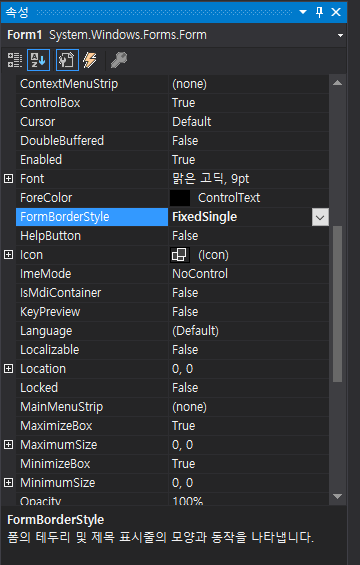Click the Property Pages wrench icon
This screenshot has width=360, height=565.
(x=119, y=60)
